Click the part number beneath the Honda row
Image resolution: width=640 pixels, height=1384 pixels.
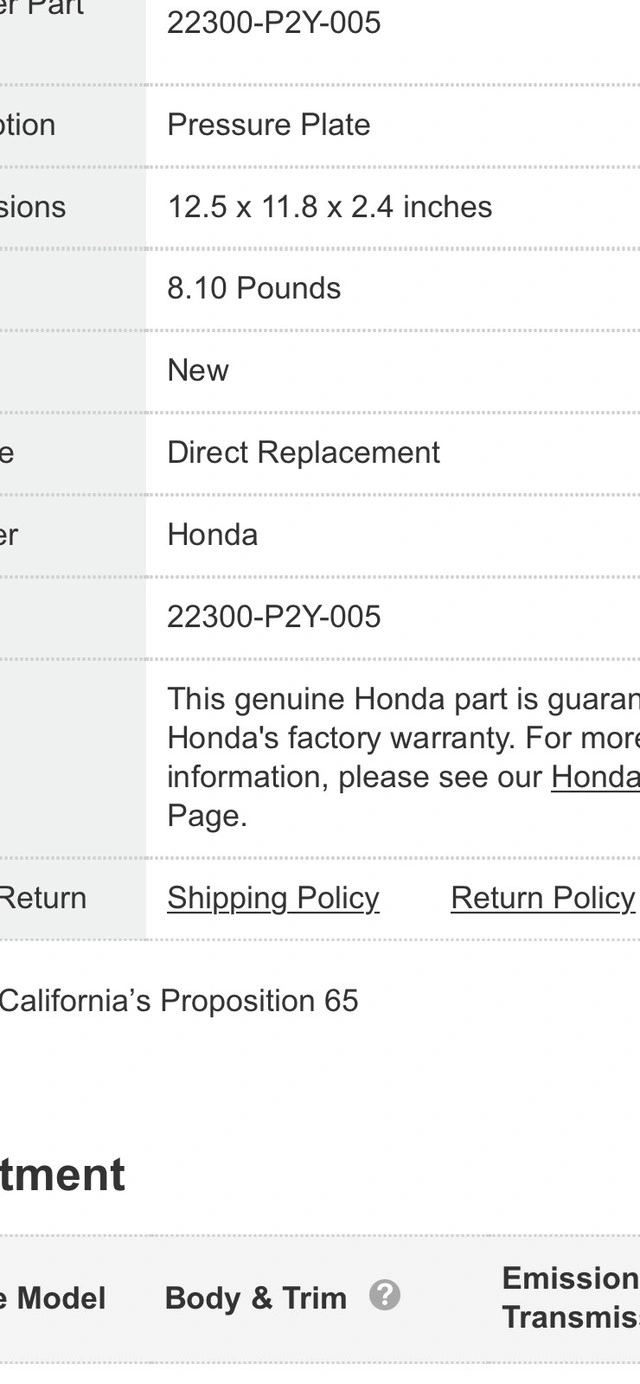[x=274, y=616]
